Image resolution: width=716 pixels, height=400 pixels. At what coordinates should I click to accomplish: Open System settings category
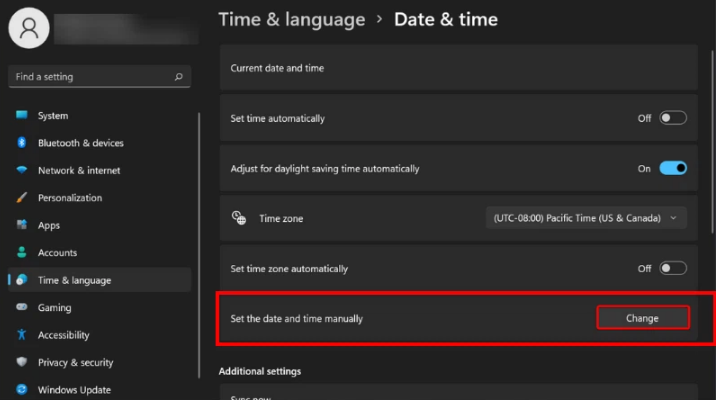coord(100,115)
